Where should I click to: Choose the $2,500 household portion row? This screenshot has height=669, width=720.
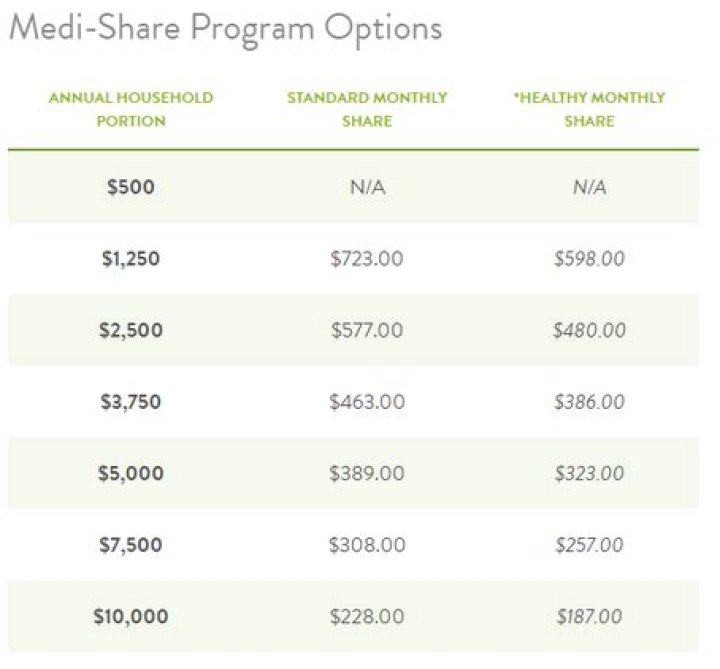click(x=131, y=330)
